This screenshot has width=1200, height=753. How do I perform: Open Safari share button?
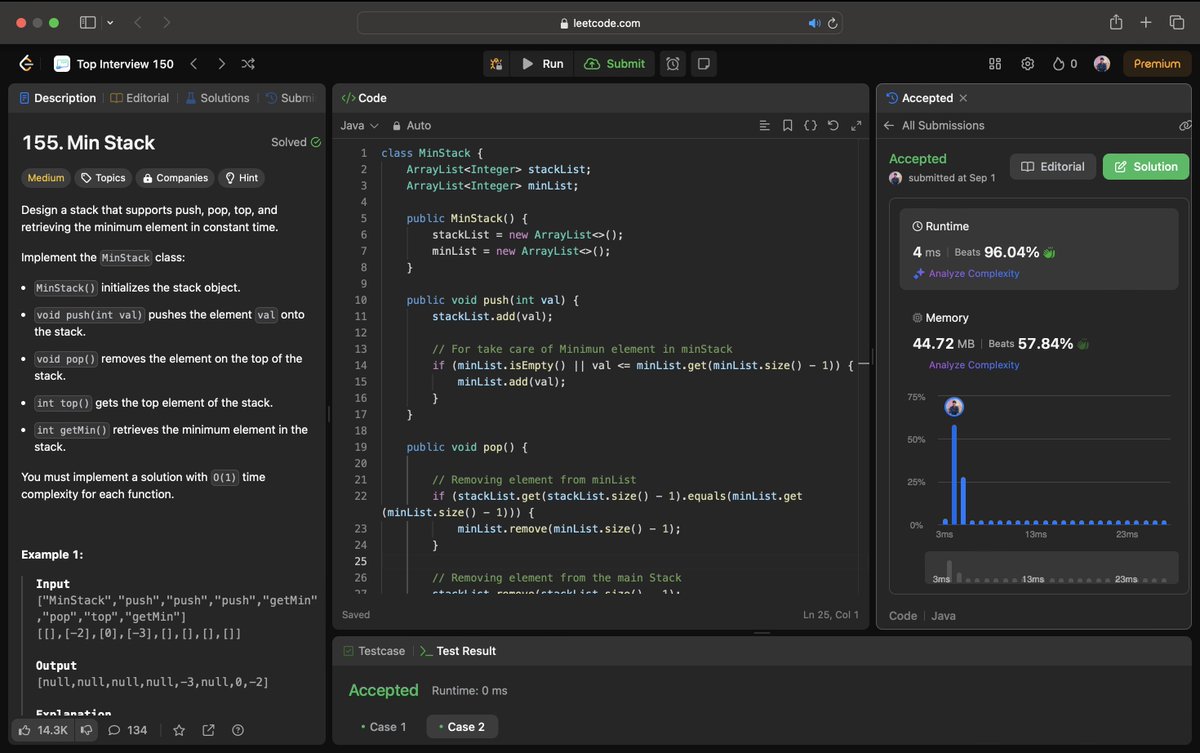(x=1116, y=22)
